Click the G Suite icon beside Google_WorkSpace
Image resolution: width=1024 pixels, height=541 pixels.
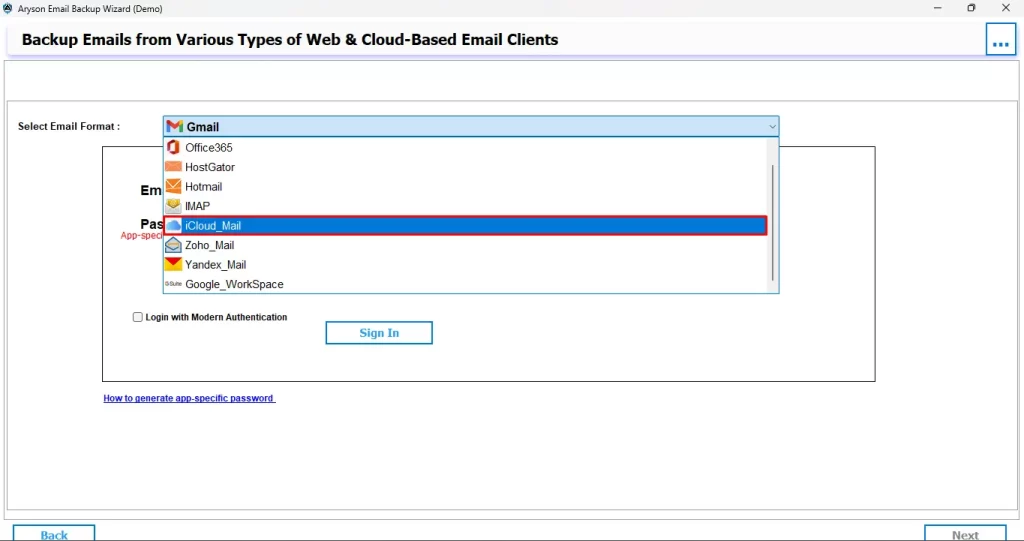(x=173, y=284)
